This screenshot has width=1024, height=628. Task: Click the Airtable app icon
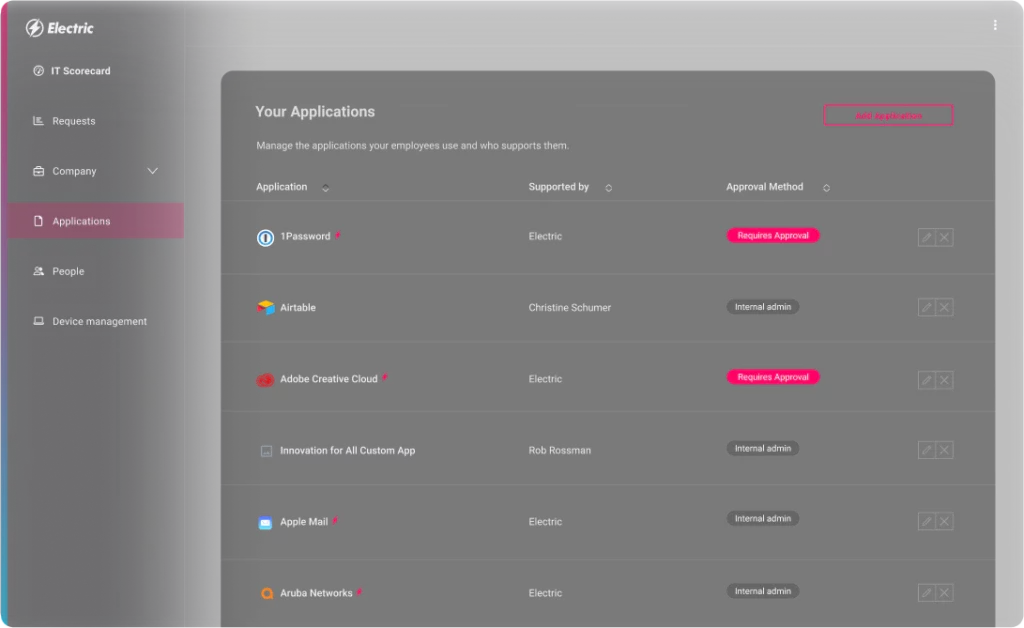pyautogui.click(x=265, y=308)
